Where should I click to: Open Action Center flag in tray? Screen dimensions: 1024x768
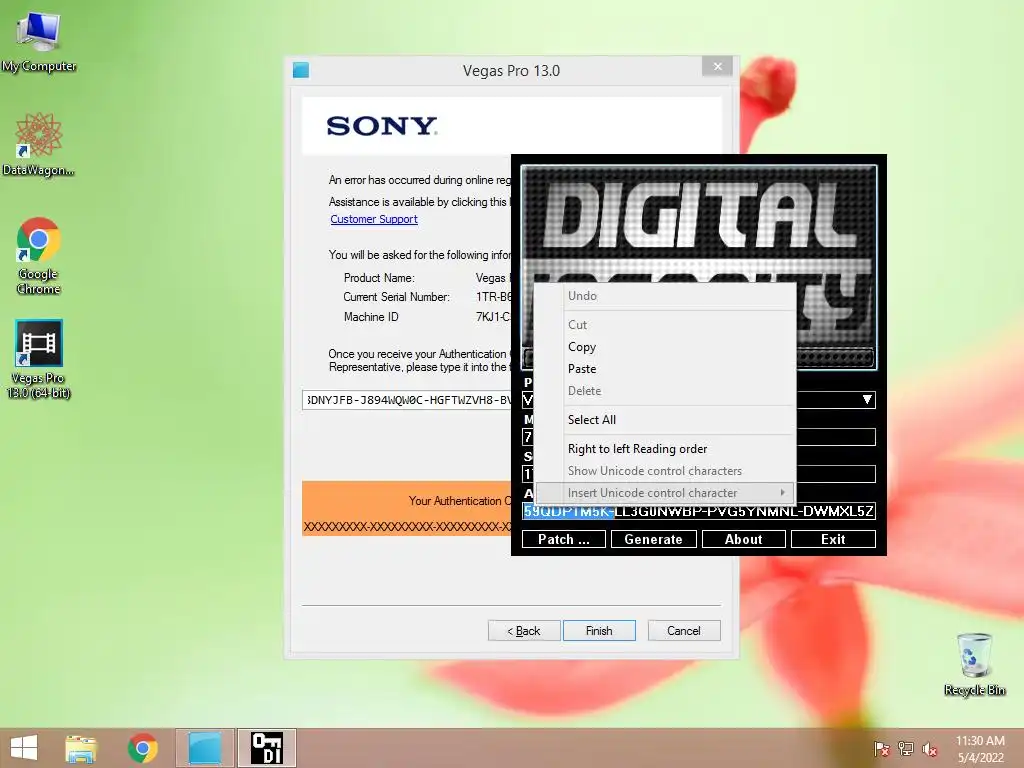point(882,748)
